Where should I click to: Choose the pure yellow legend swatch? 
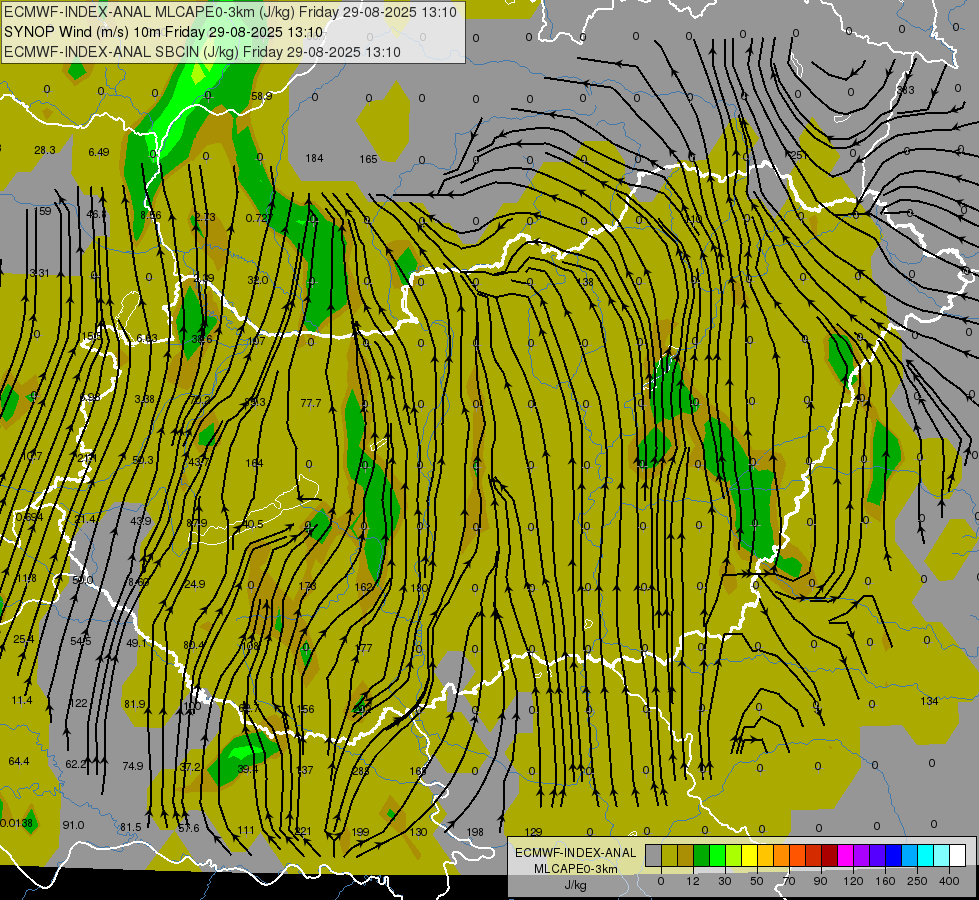click(x=749, y=855)
